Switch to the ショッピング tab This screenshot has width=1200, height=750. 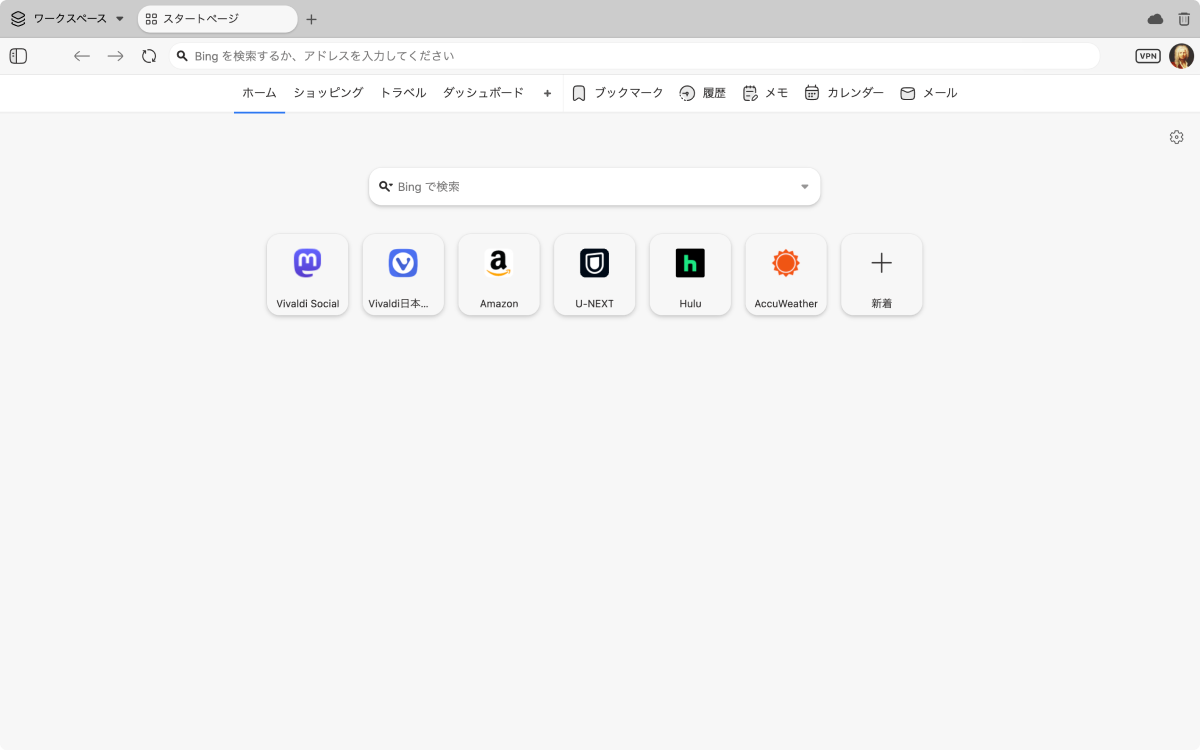328,93
